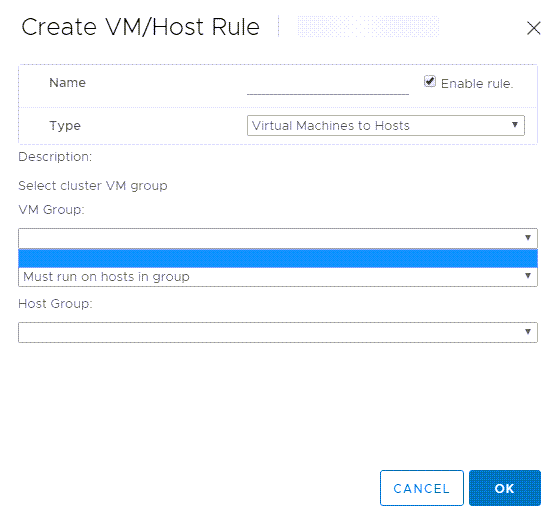Select the blue highlighted blank VM group option
The height and width of the screenshot is (526, 558).
click(x=278, y=258)
